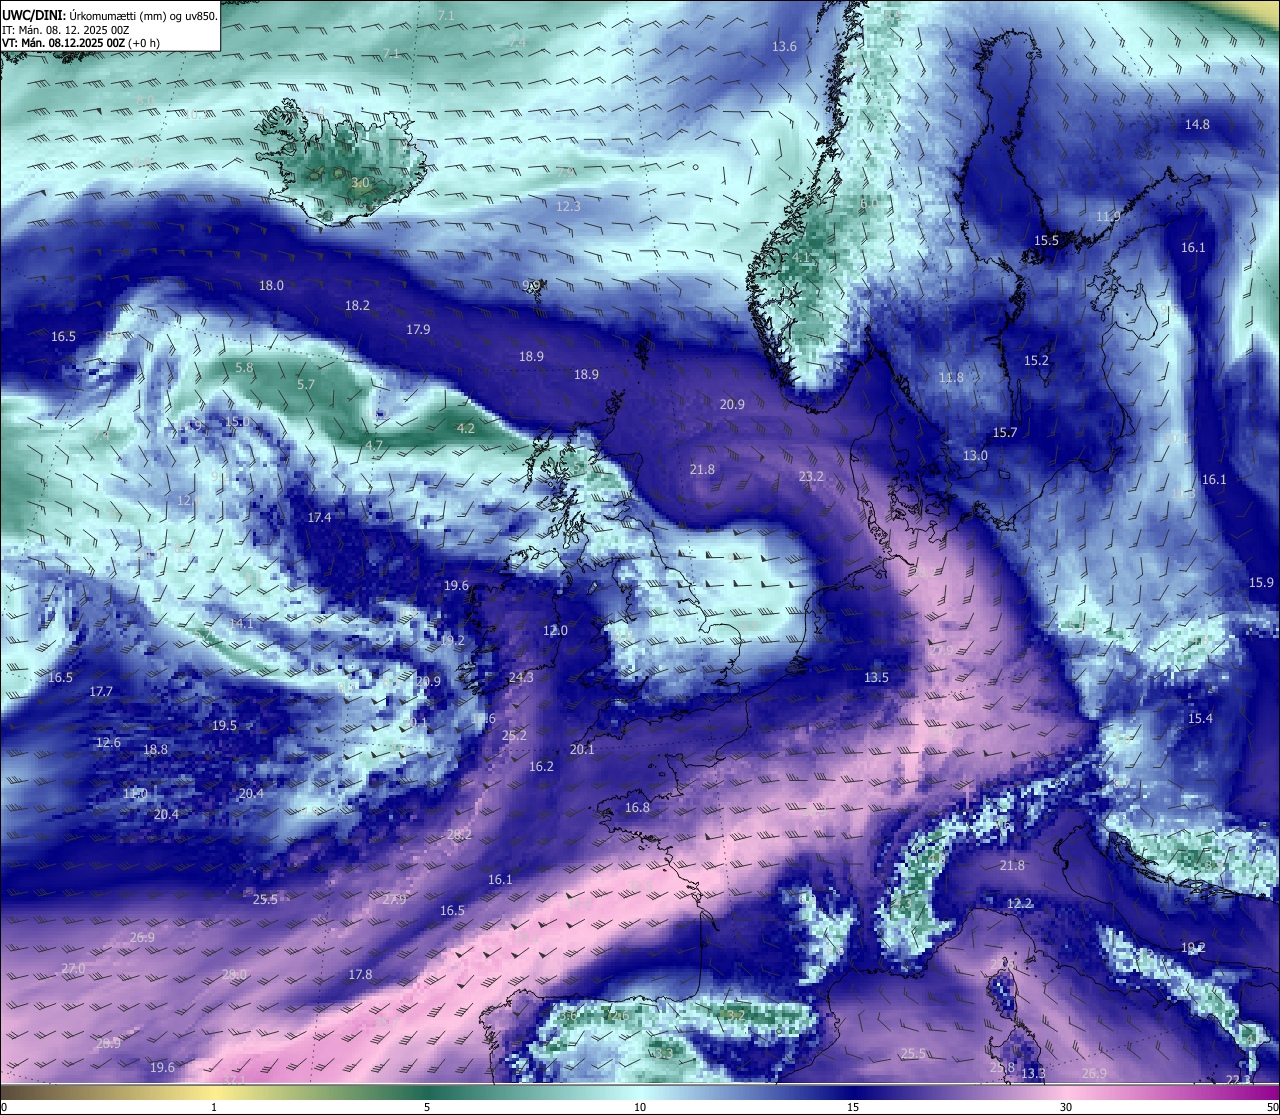1280x1115 pixels.
Task: Click the 18.2 map value
Action: pyautogui.click(x=357, y=305)
